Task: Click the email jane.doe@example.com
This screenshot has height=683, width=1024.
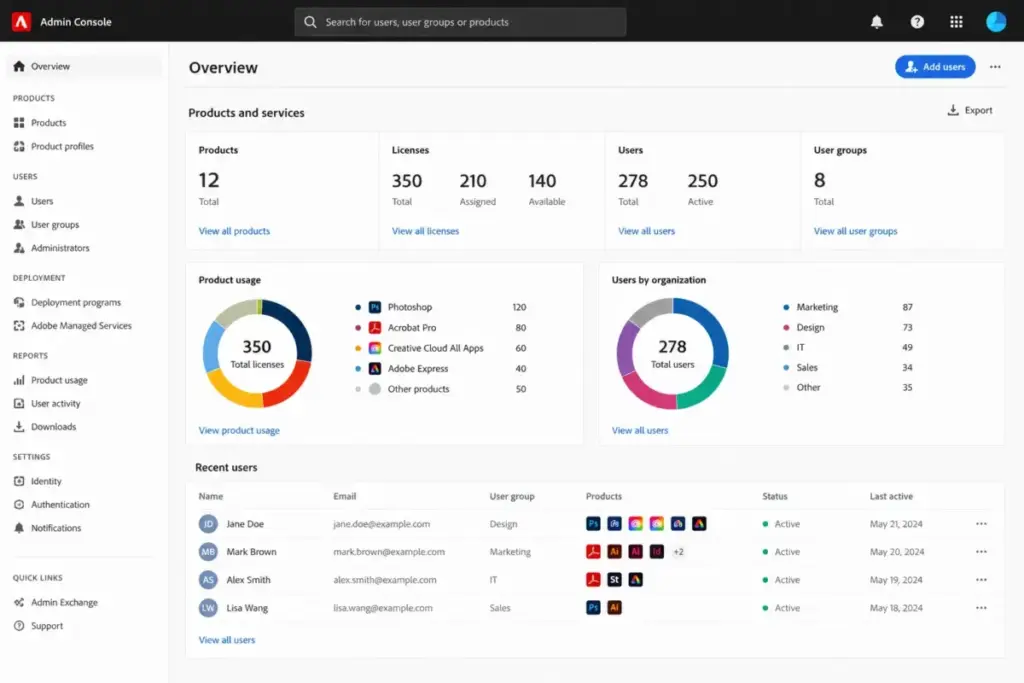Action: [x=381, y=524]
